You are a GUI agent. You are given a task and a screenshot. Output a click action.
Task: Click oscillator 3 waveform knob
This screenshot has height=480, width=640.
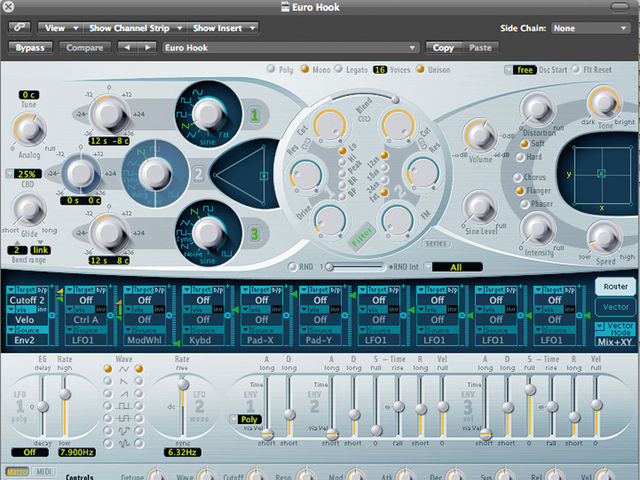(209, 233)
